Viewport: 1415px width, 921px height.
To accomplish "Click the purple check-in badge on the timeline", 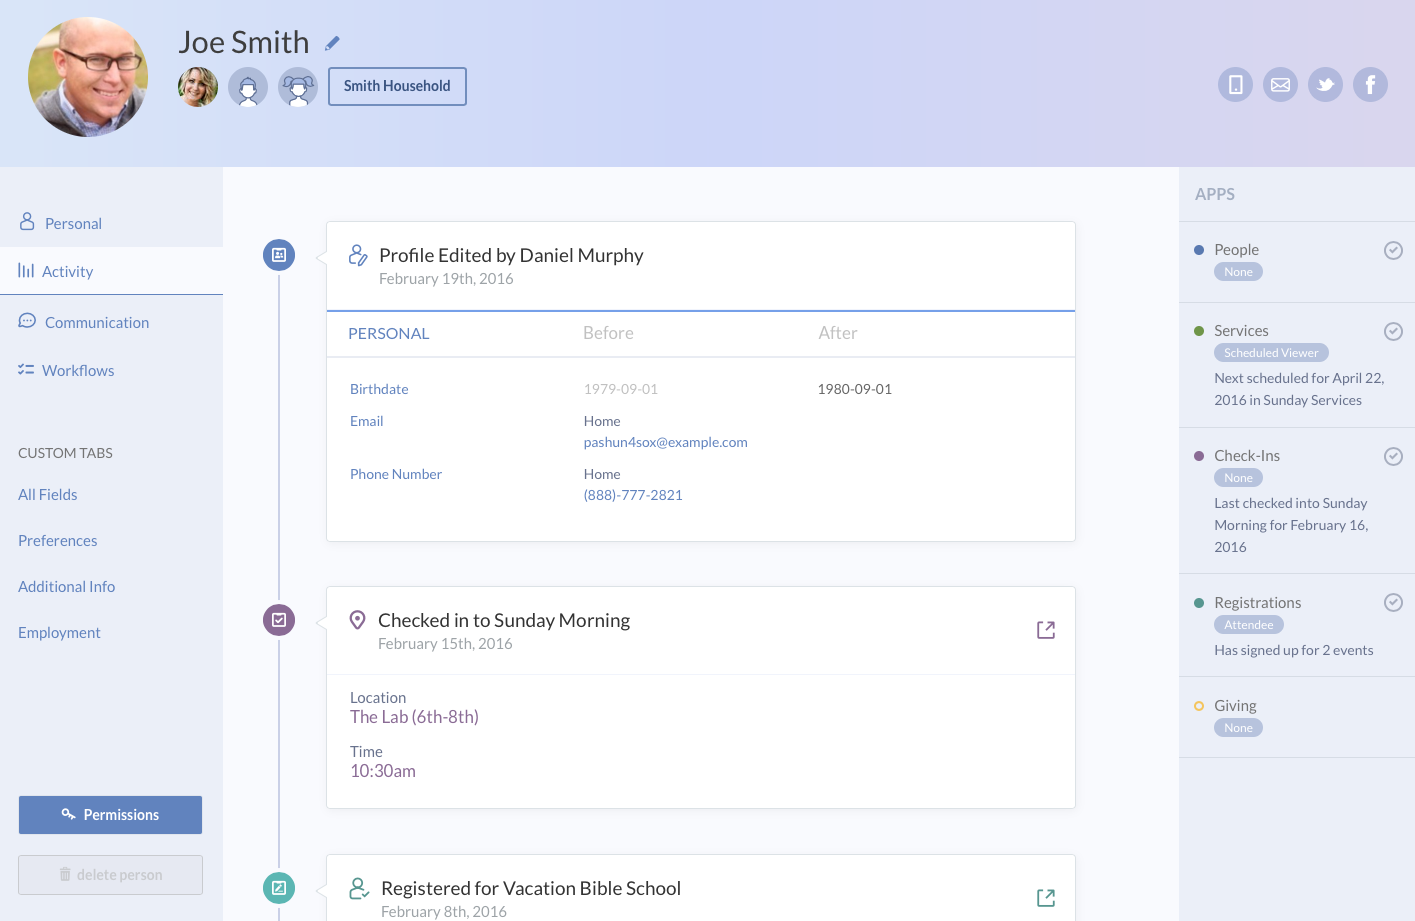I will (279, 619).
